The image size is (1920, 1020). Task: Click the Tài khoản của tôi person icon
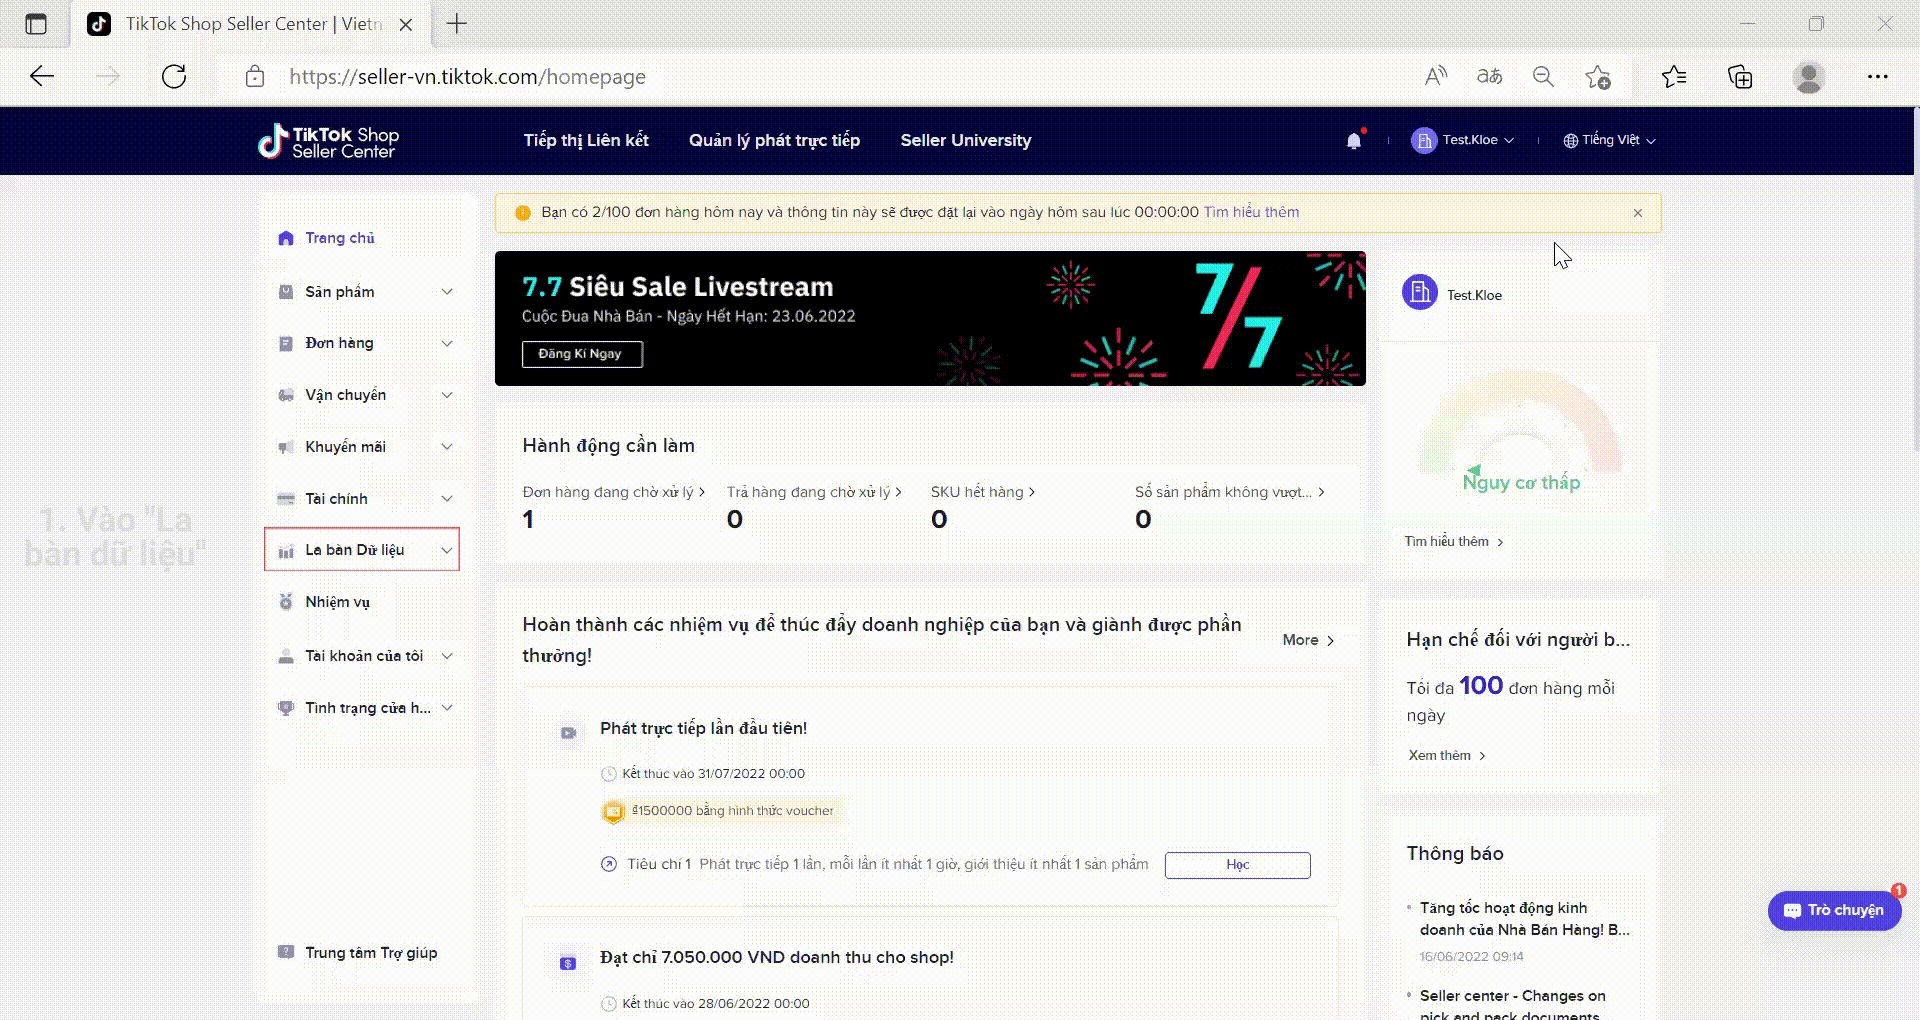tap(286, 656)
